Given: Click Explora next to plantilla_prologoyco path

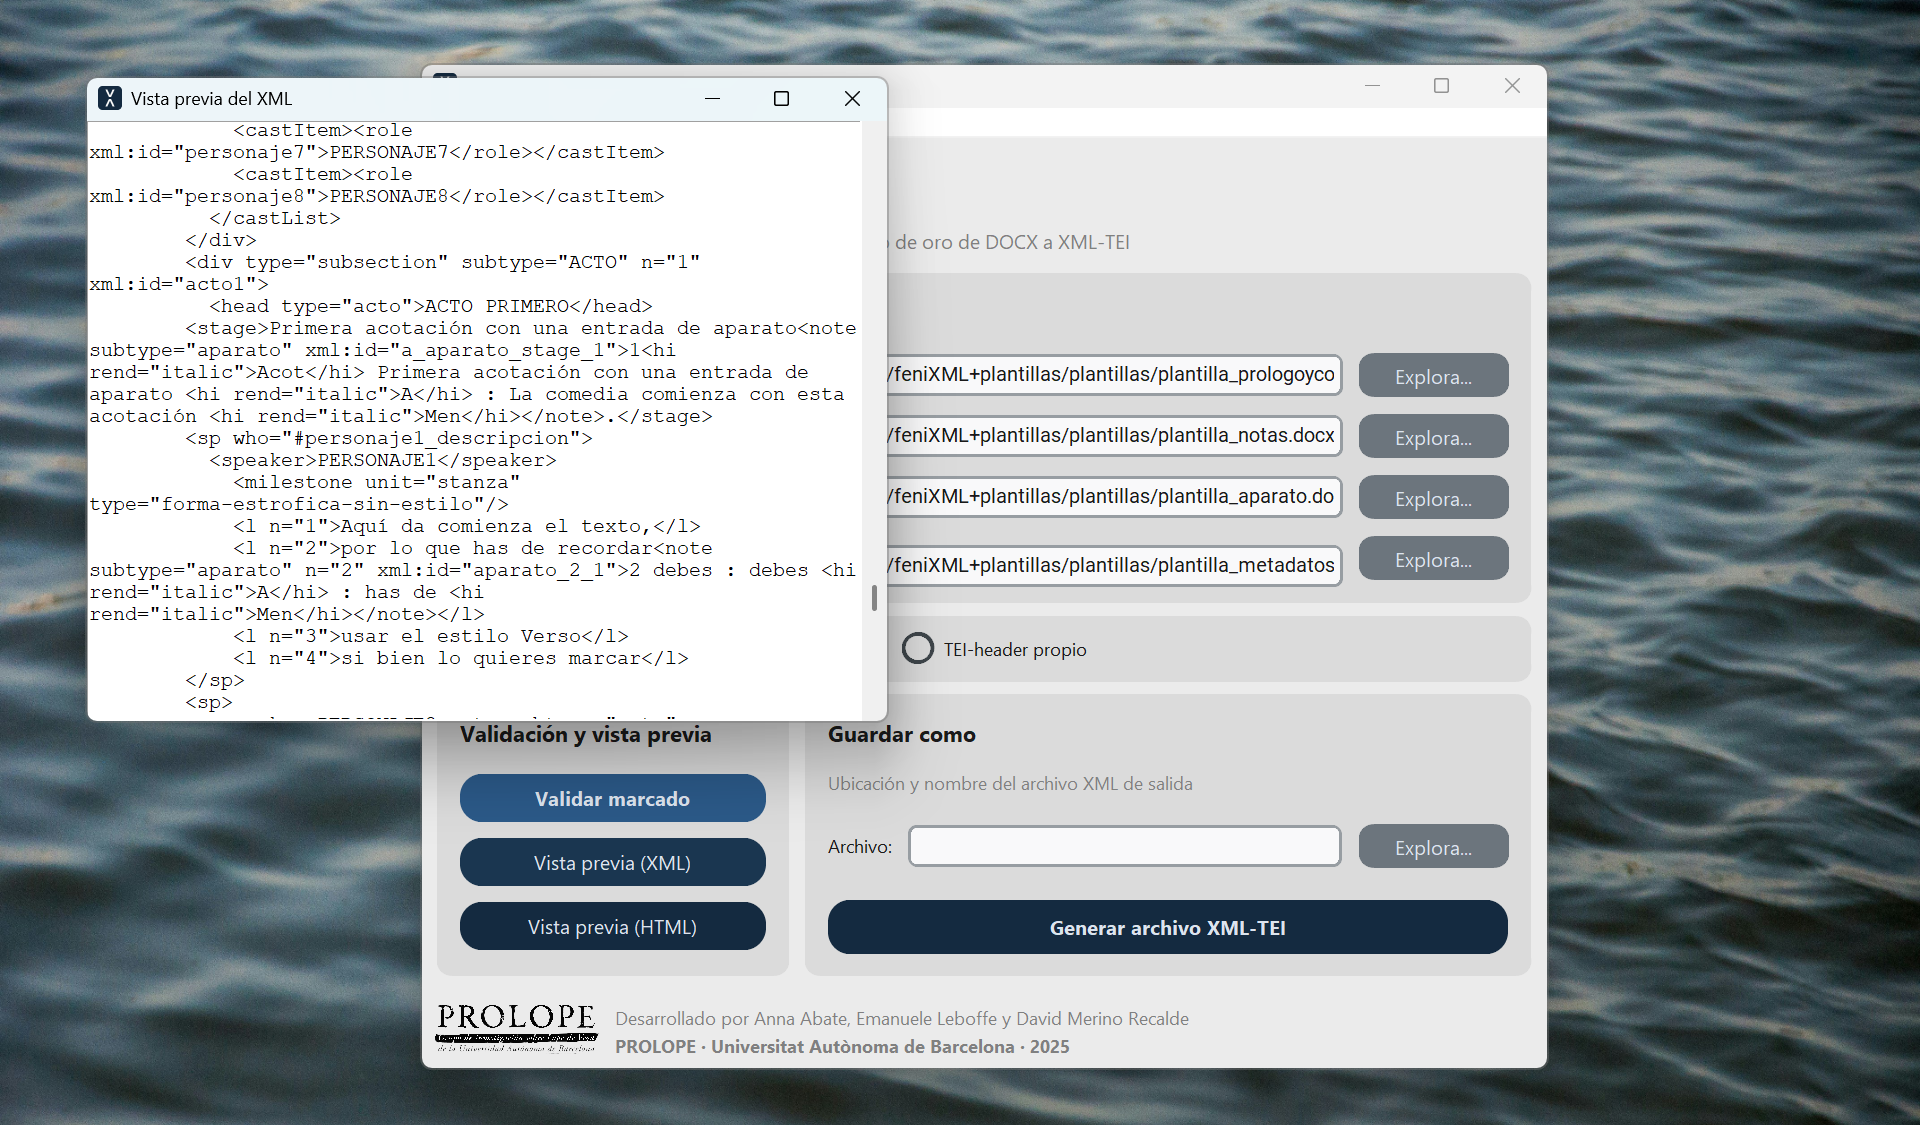Looking at the screenshot, I should click(1432, 375).
